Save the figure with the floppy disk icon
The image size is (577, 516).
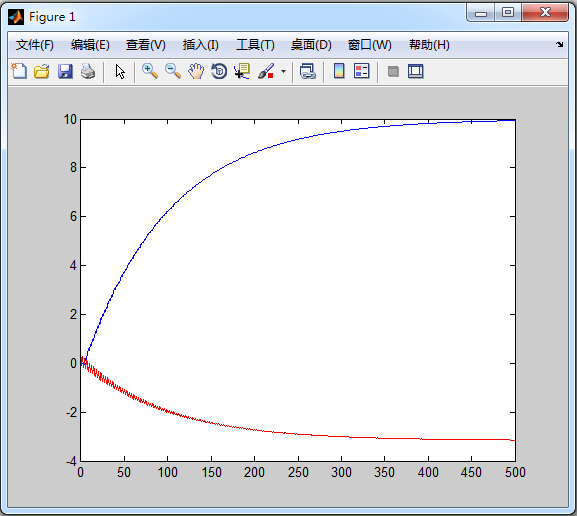(65, 71)
